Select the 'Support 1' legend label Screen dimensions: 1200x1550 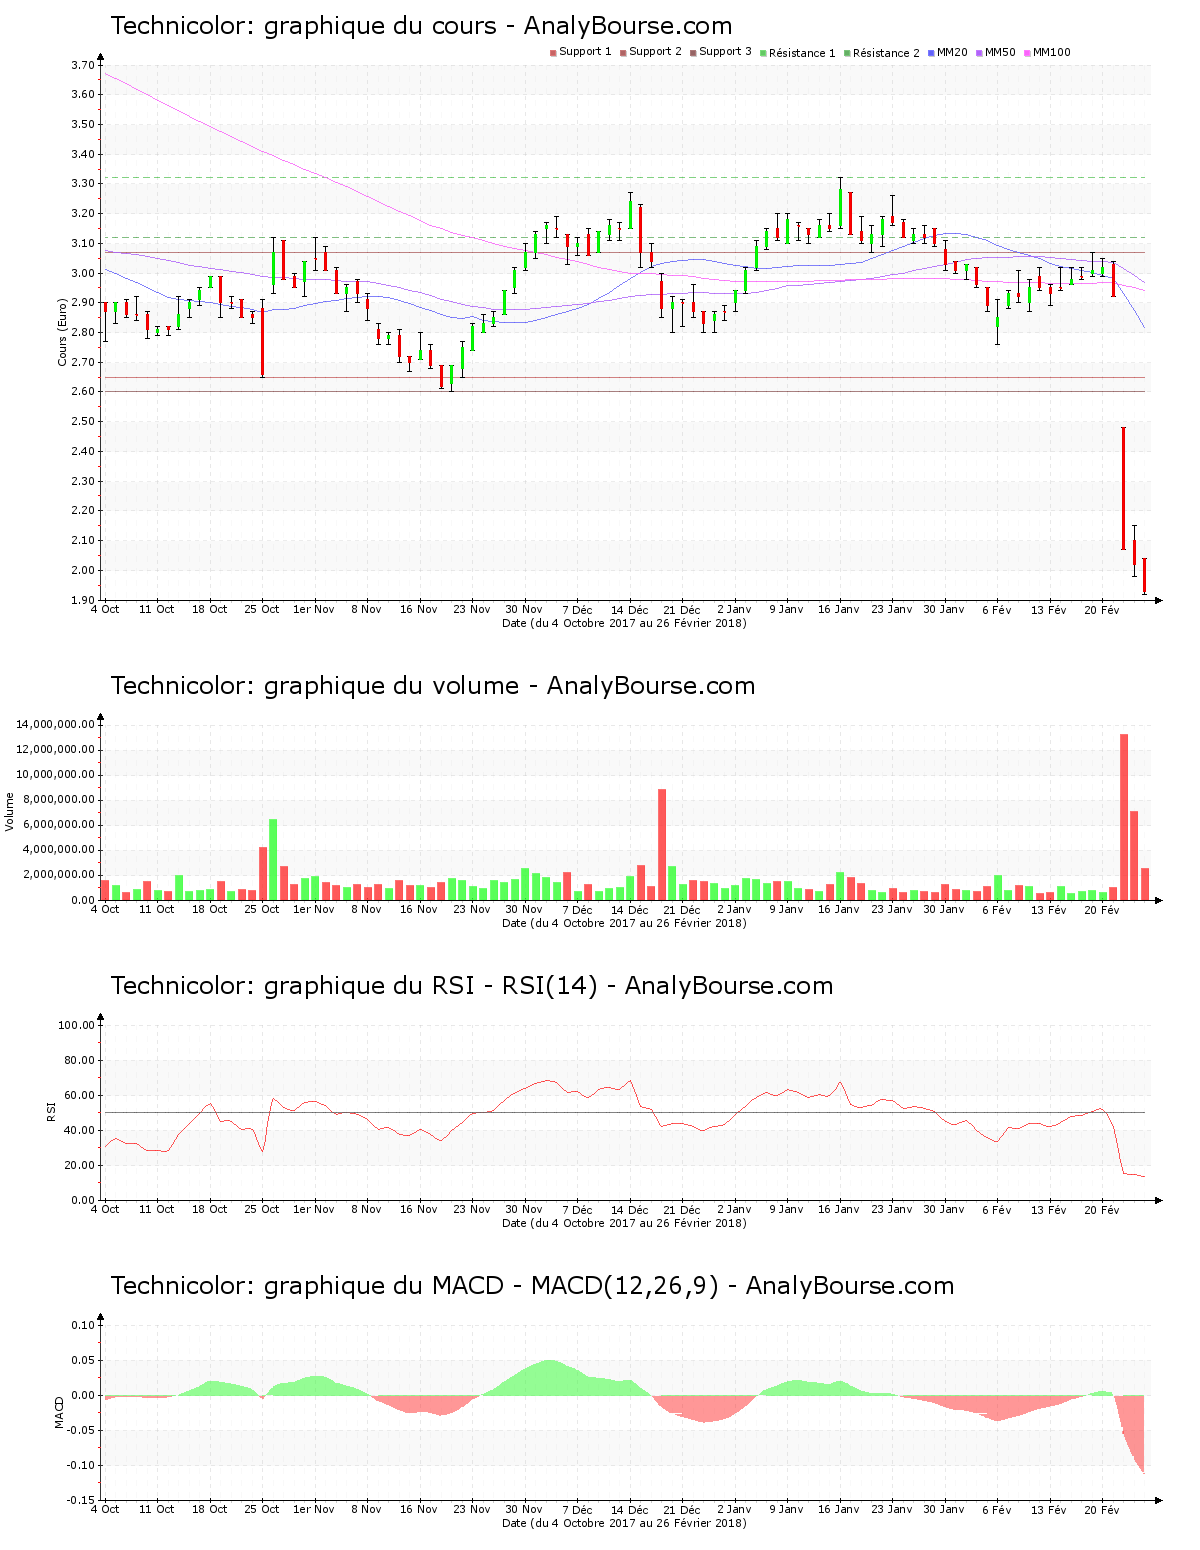(x=585, y=52)
